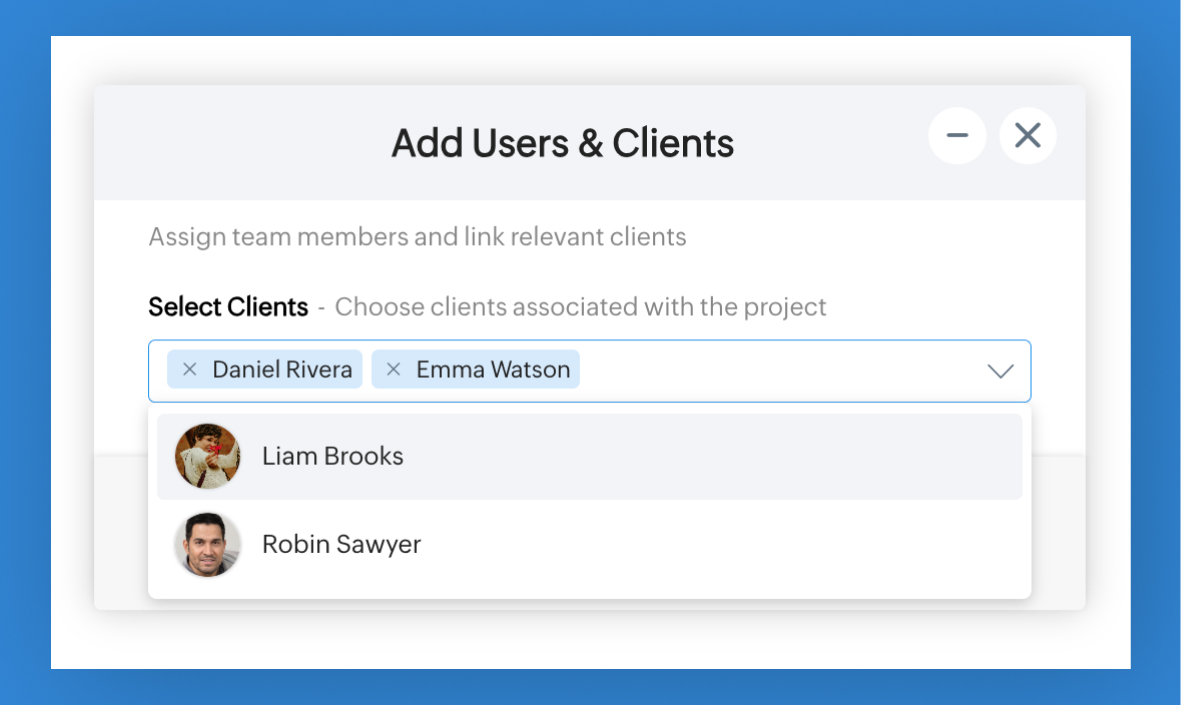The image size is (1181, 705).
Task: Click the Add Users & Clients title
Action: tap(562, 143)
